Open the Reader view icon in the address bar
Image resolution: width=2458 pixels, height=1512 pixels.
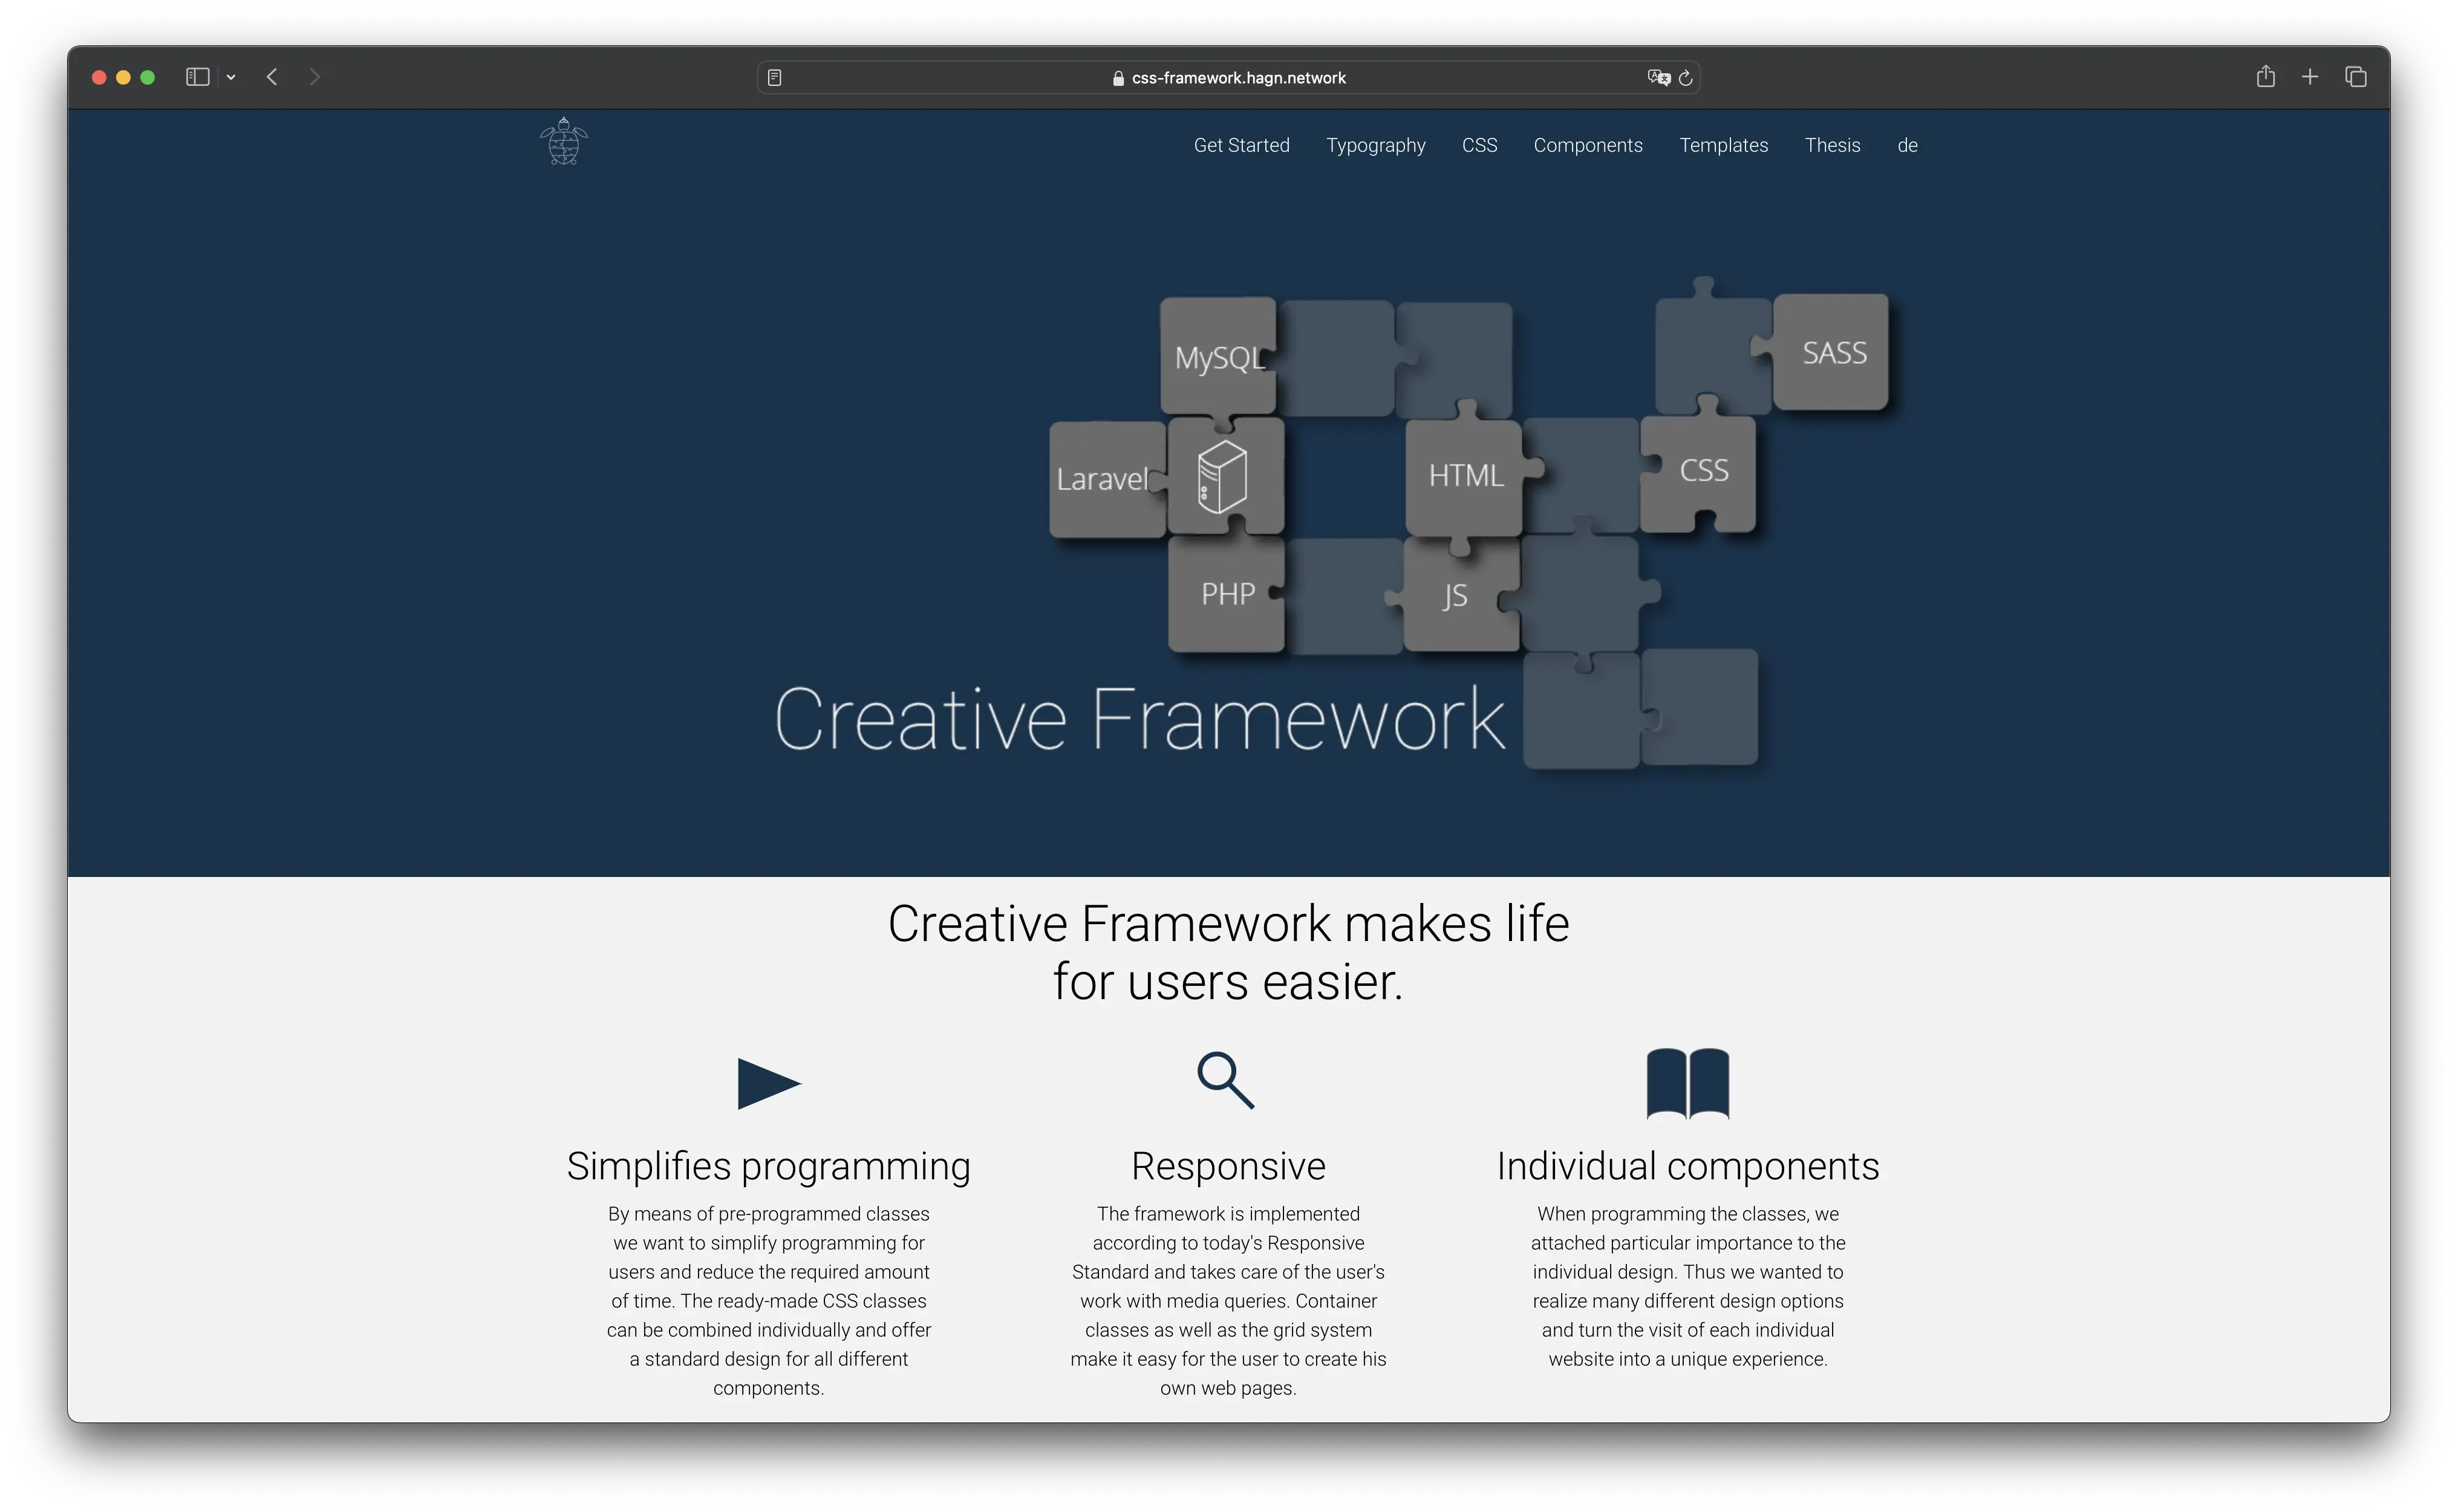click(x=774, y=78)
